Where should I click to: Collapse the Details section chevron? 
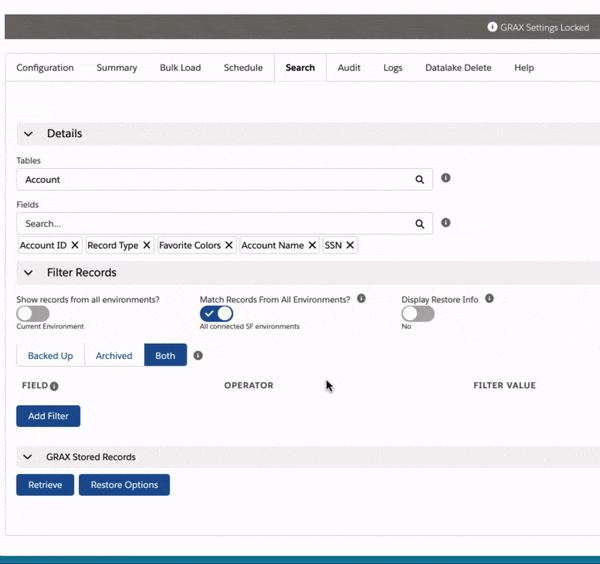(x=28, y=134)
